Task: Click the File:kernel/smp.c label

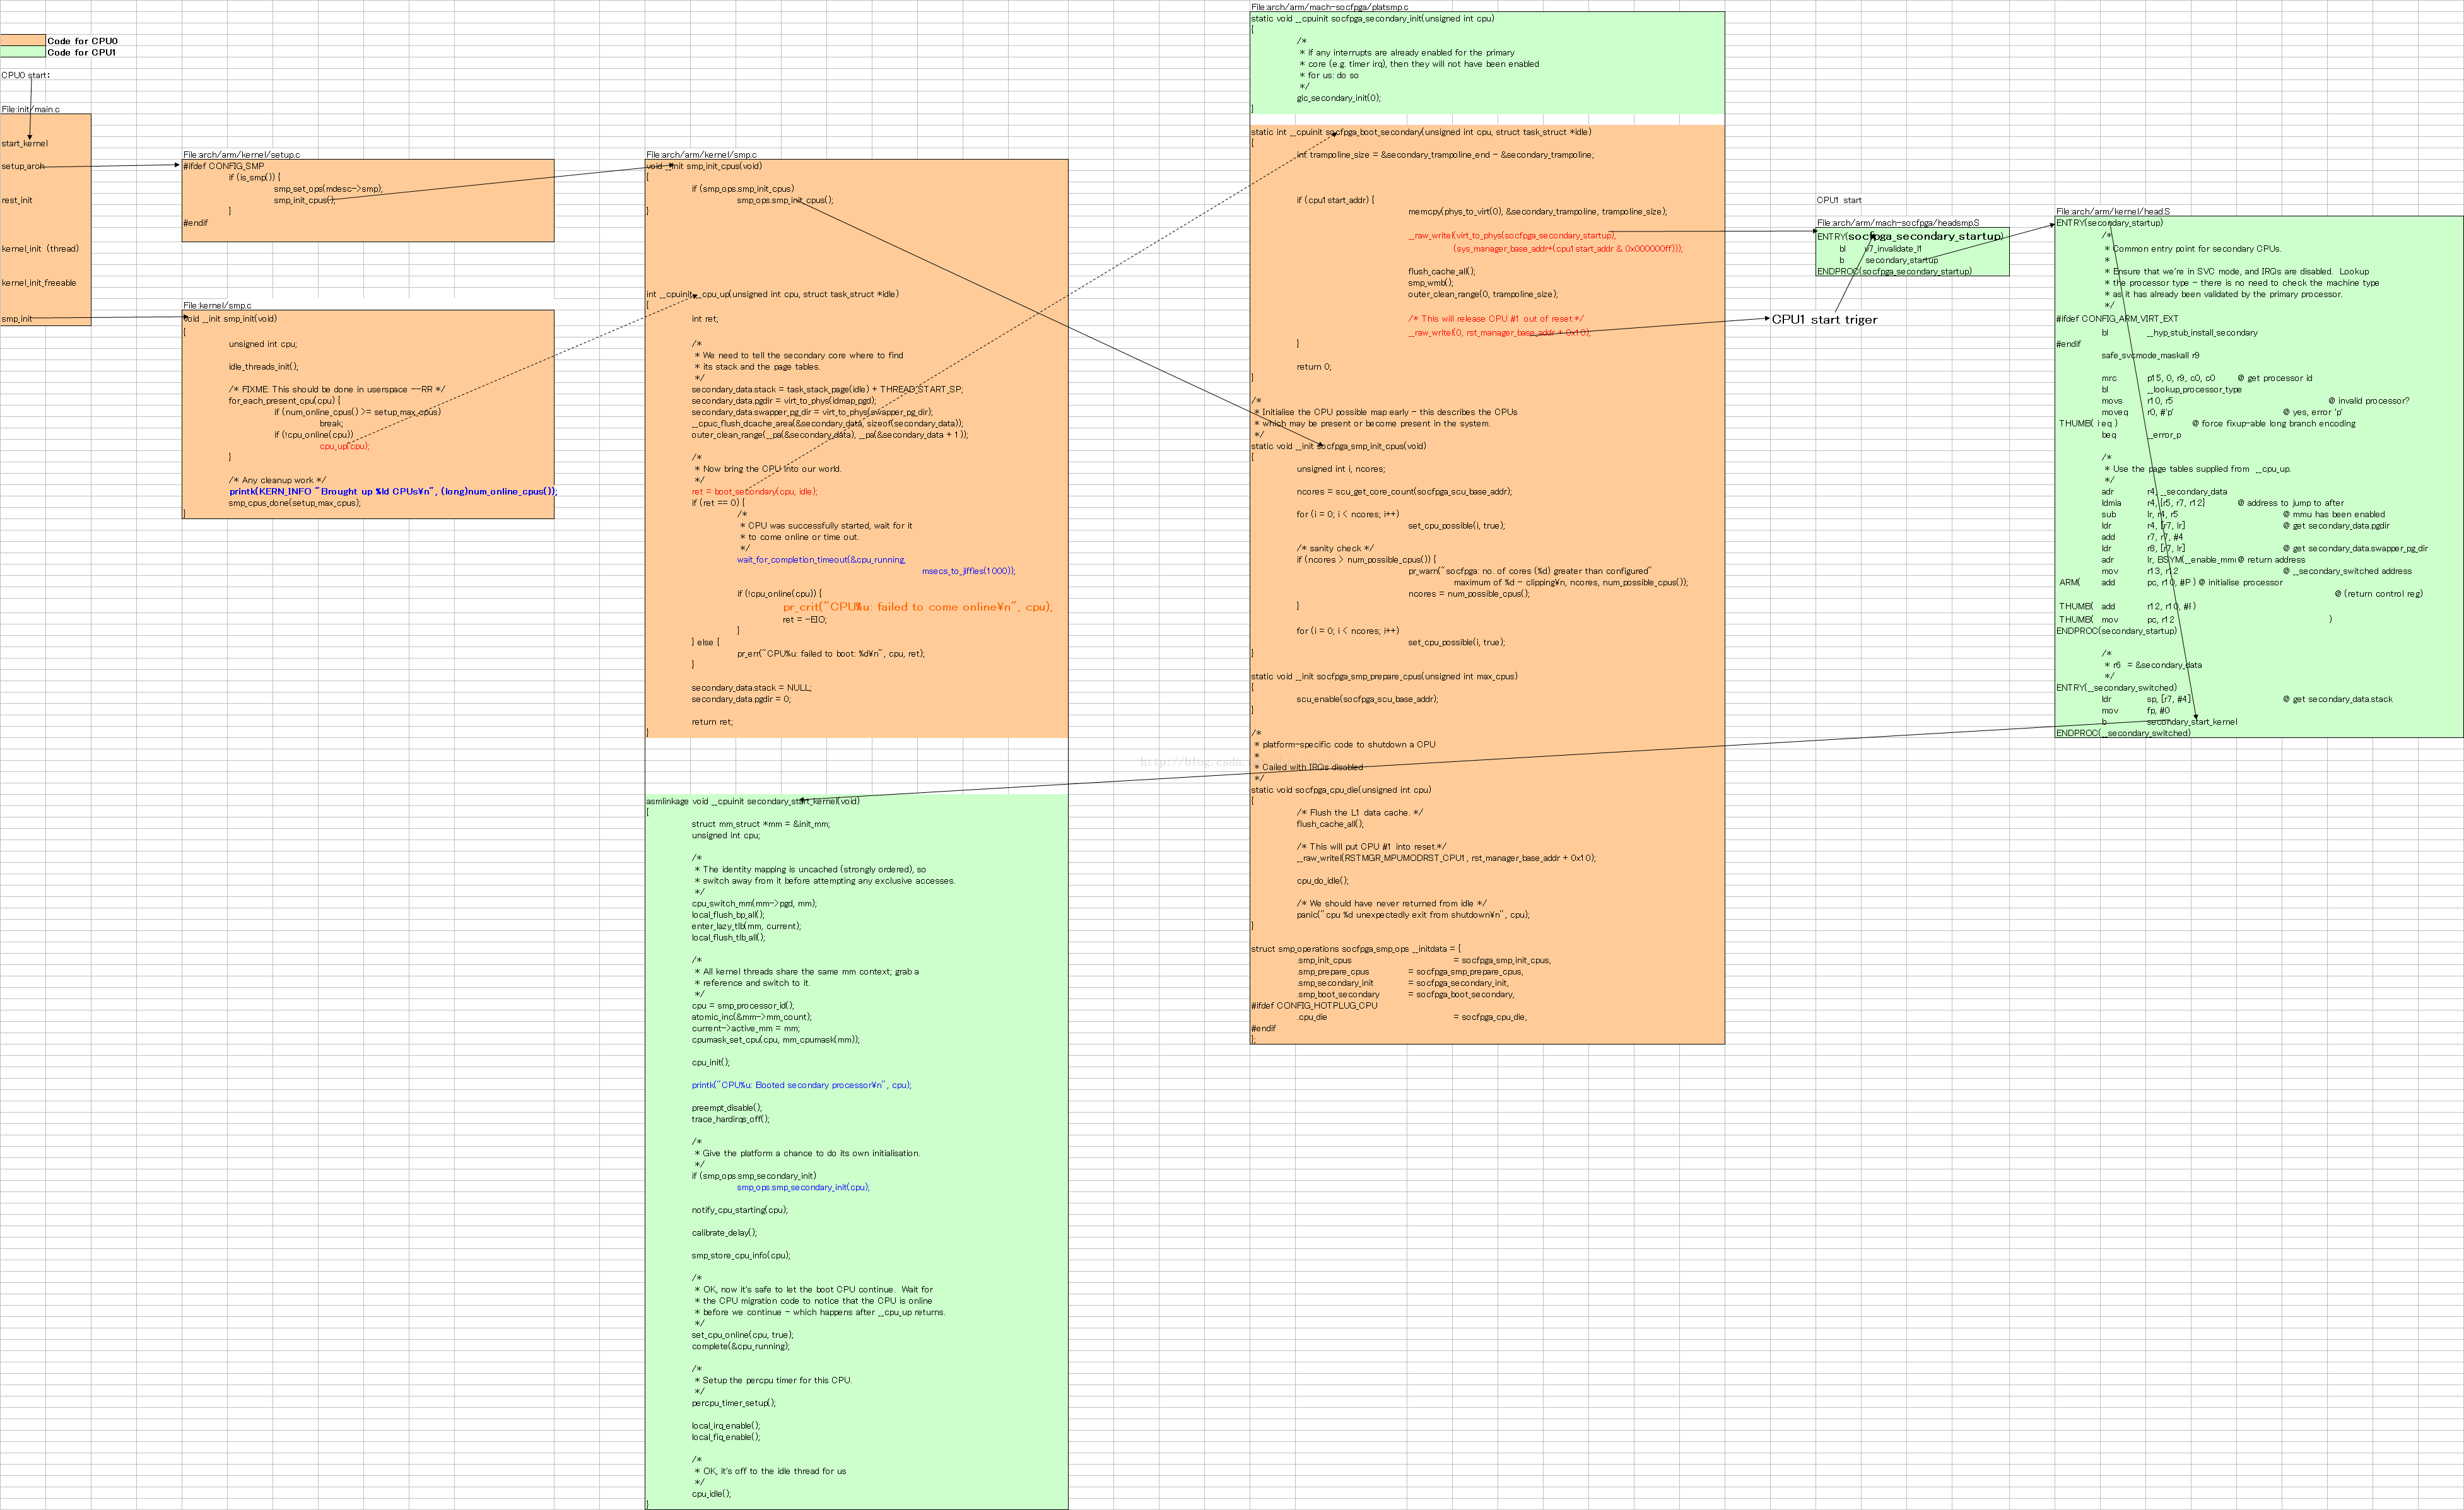Action: coord(217,305)
